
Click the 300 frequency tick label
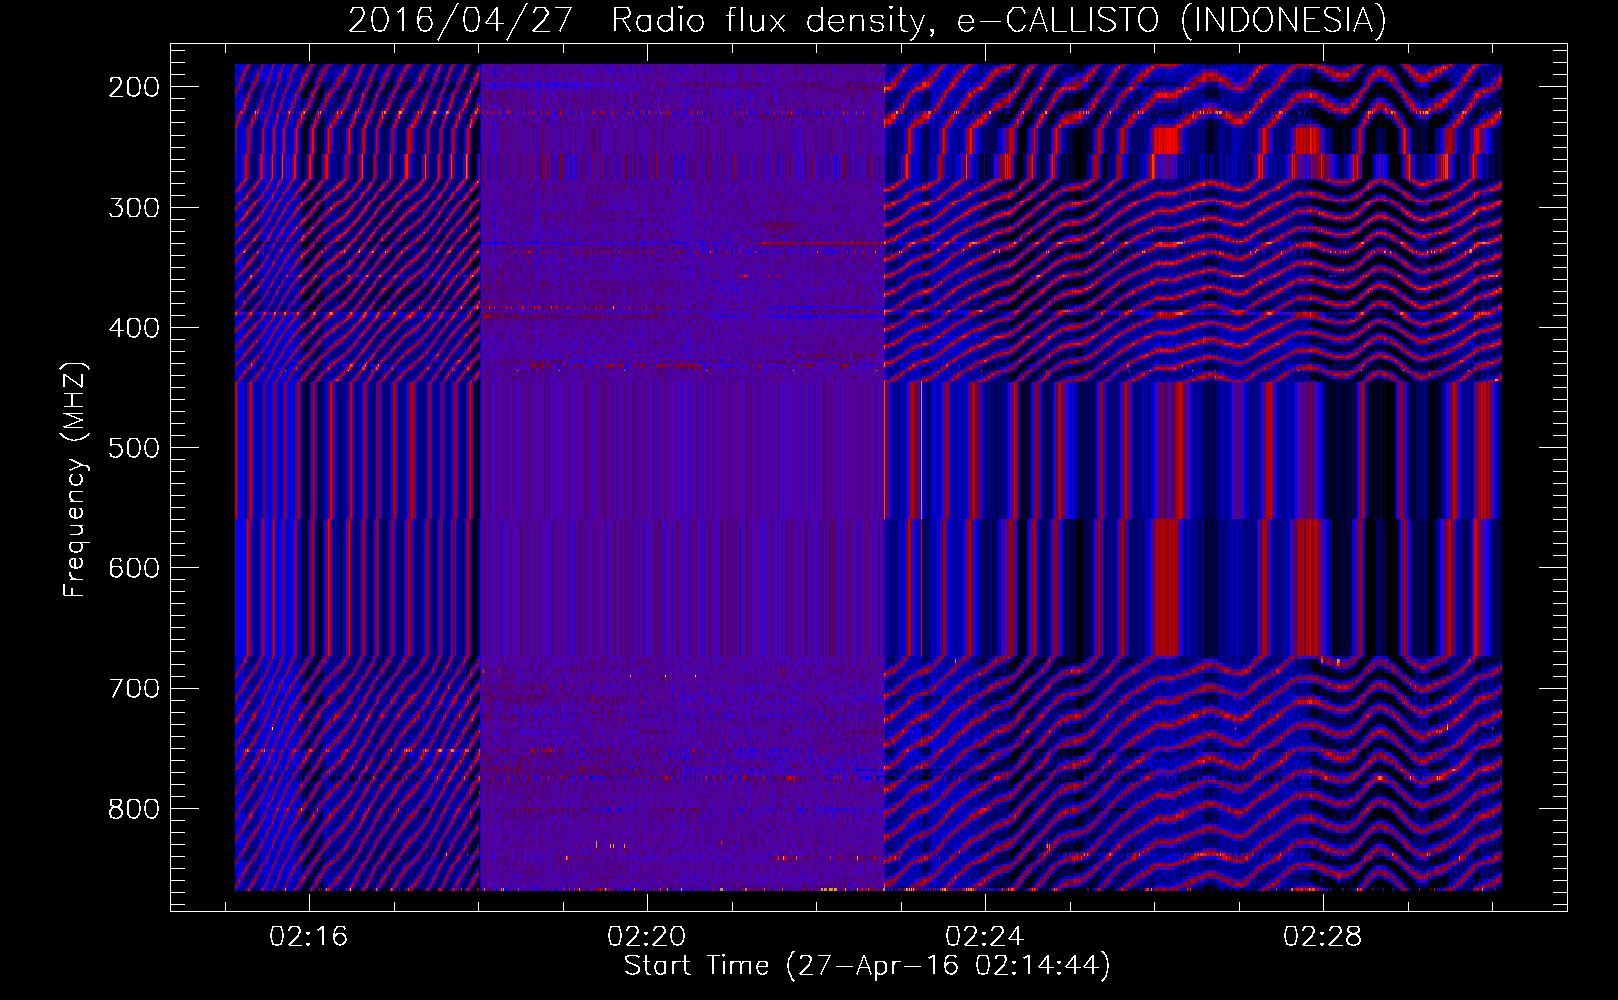[134, 207]
